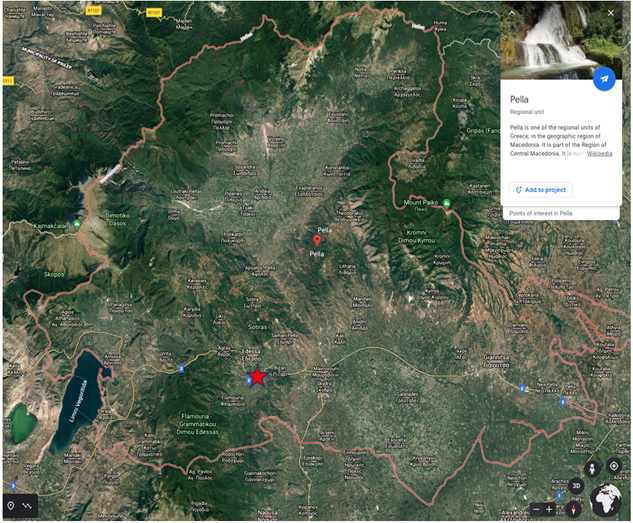Screen dimensions: 633x523
Task: Close the Pella knowledge card
Action: pyautogui.click(x=611, y=13)
